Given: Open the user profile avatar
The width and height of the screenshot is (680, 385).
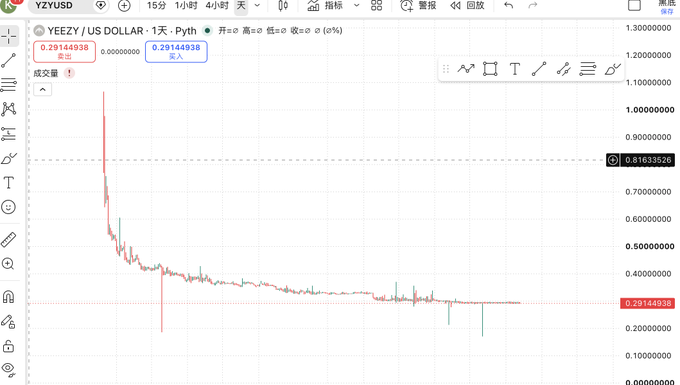Looking at the screenshot, I should (x=9, y=5).
